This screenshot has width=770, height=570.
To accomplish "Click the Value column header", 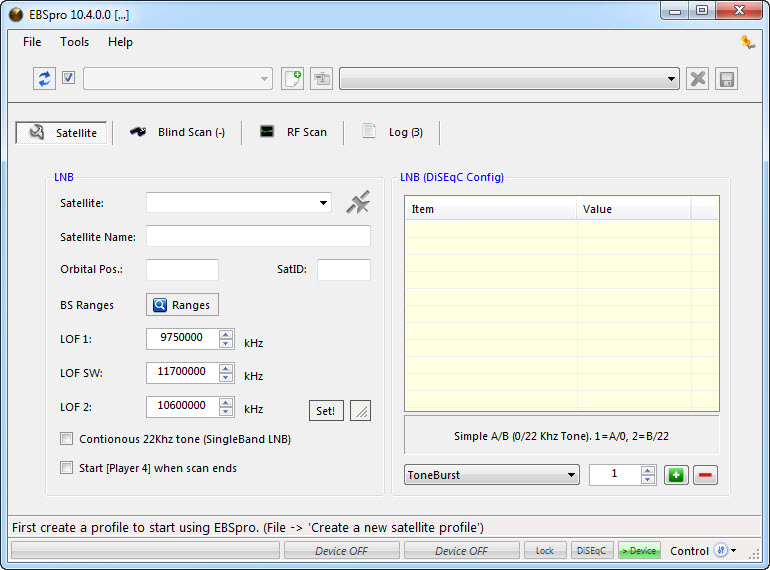I will [633, 209].
